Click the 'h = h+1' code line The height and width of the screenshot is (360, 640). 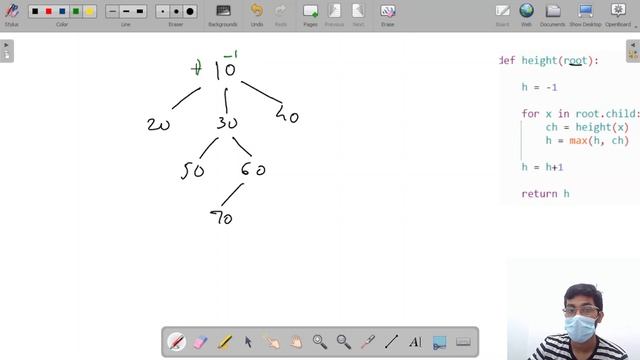[542, 167]
